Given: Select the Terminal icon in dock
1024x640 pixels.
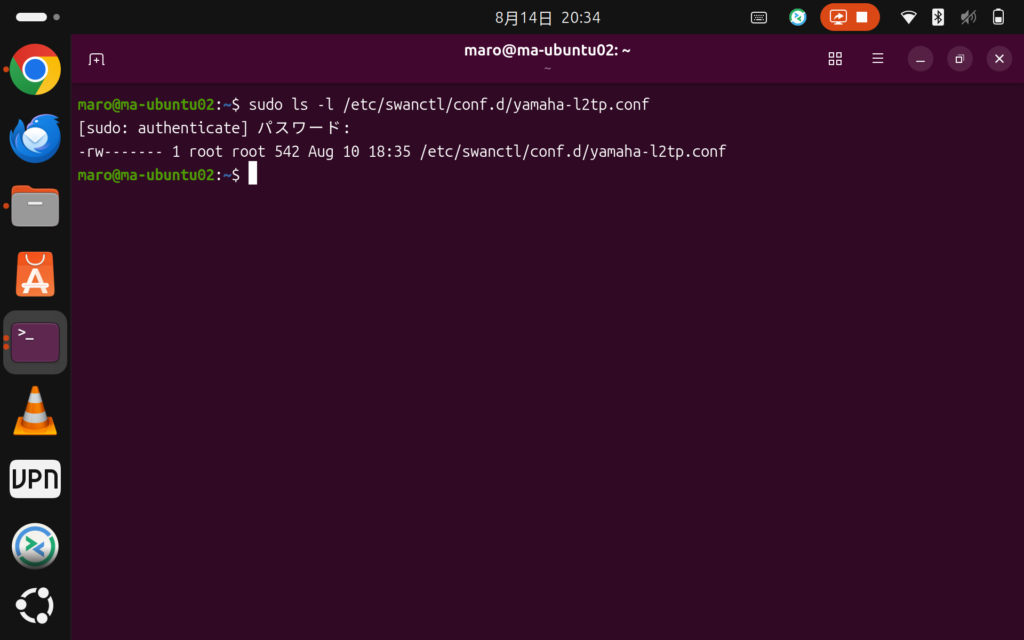Looking at the screenshot, I should coord(35,342).
